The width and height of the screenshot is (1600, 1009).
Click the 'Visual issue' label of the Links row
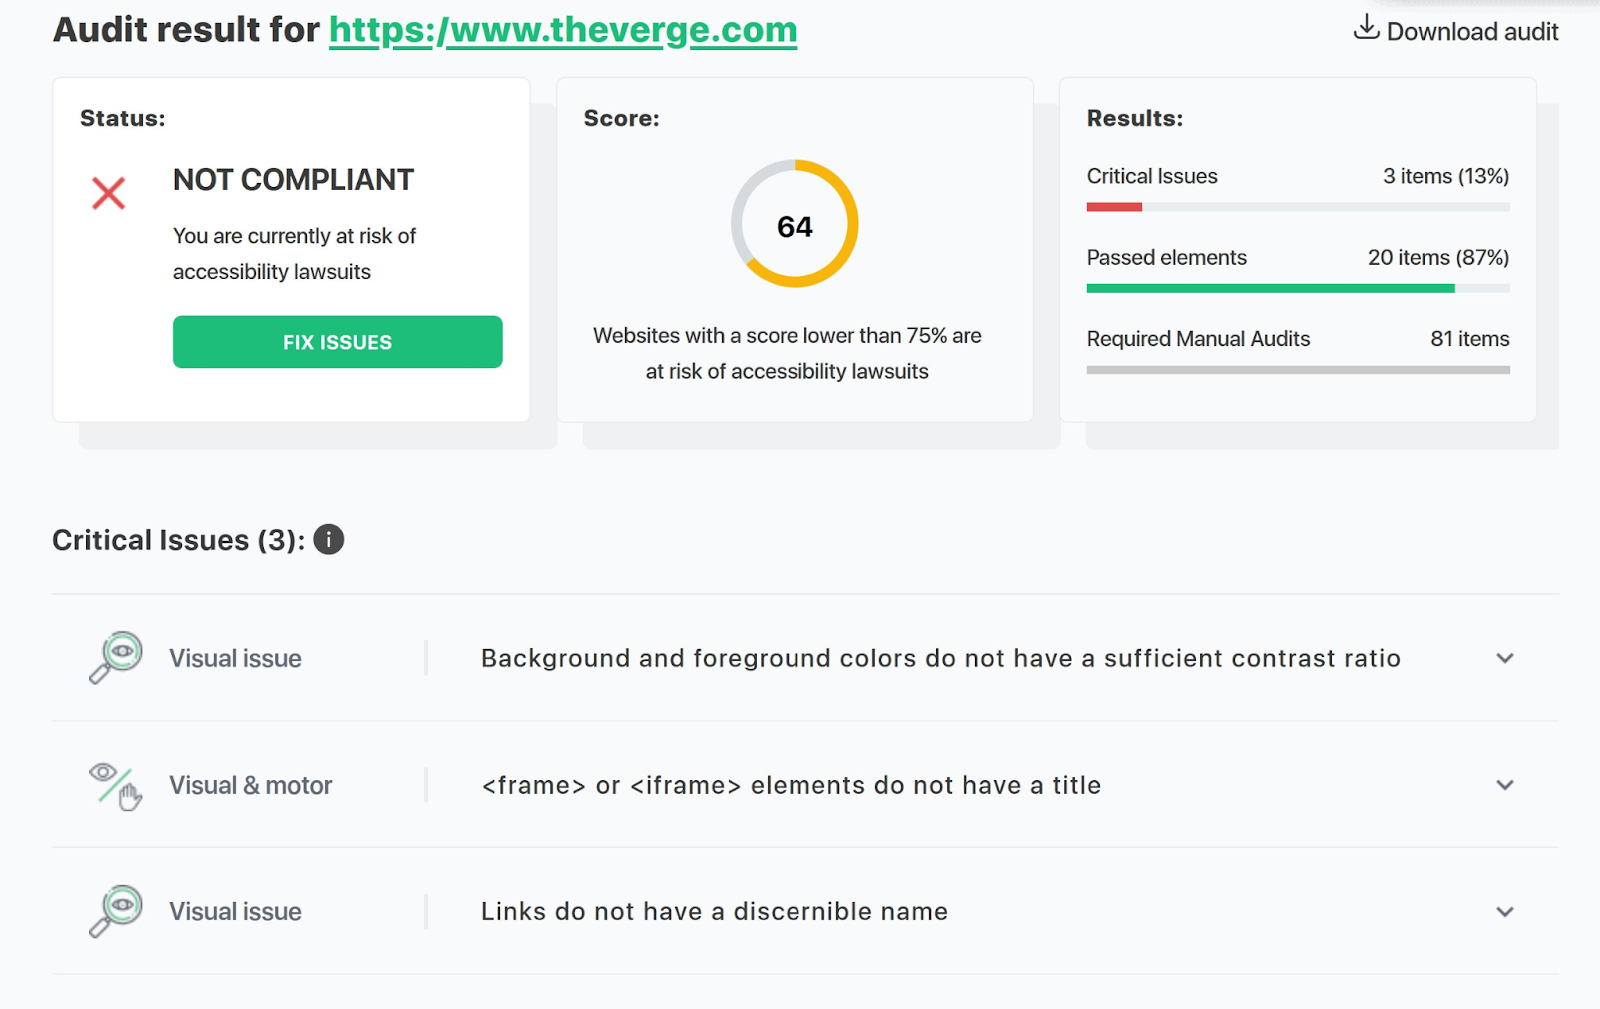click(x=235, y=912)
